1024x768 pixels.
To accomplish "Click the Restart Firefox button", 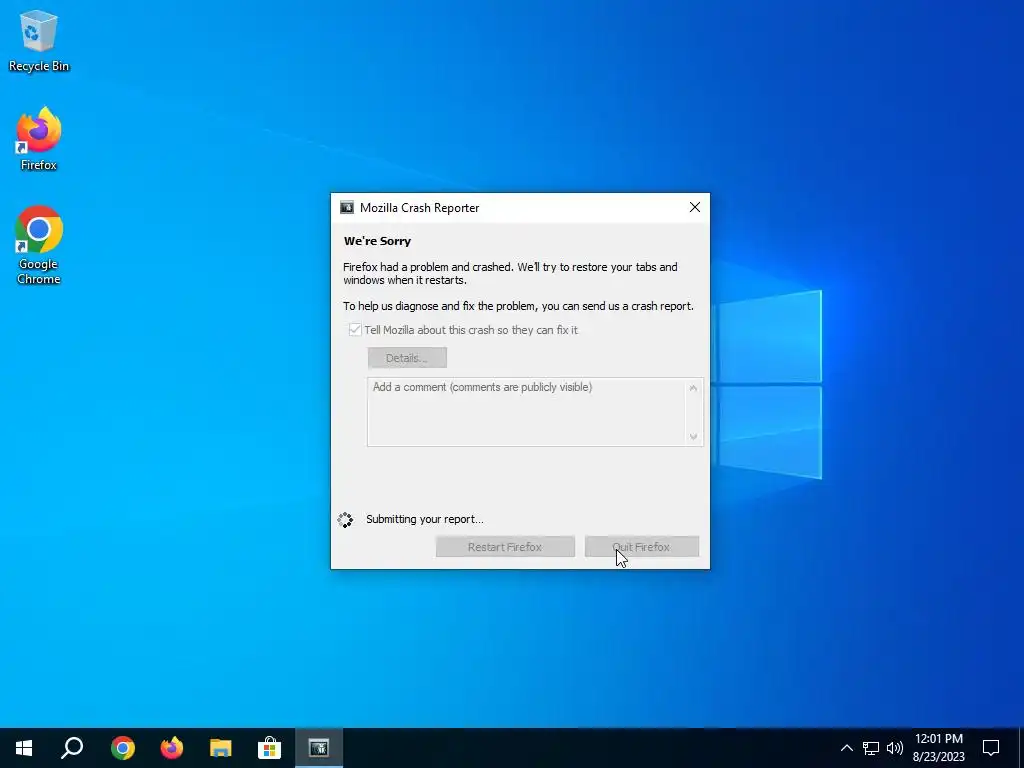I will tap(505, 547).
